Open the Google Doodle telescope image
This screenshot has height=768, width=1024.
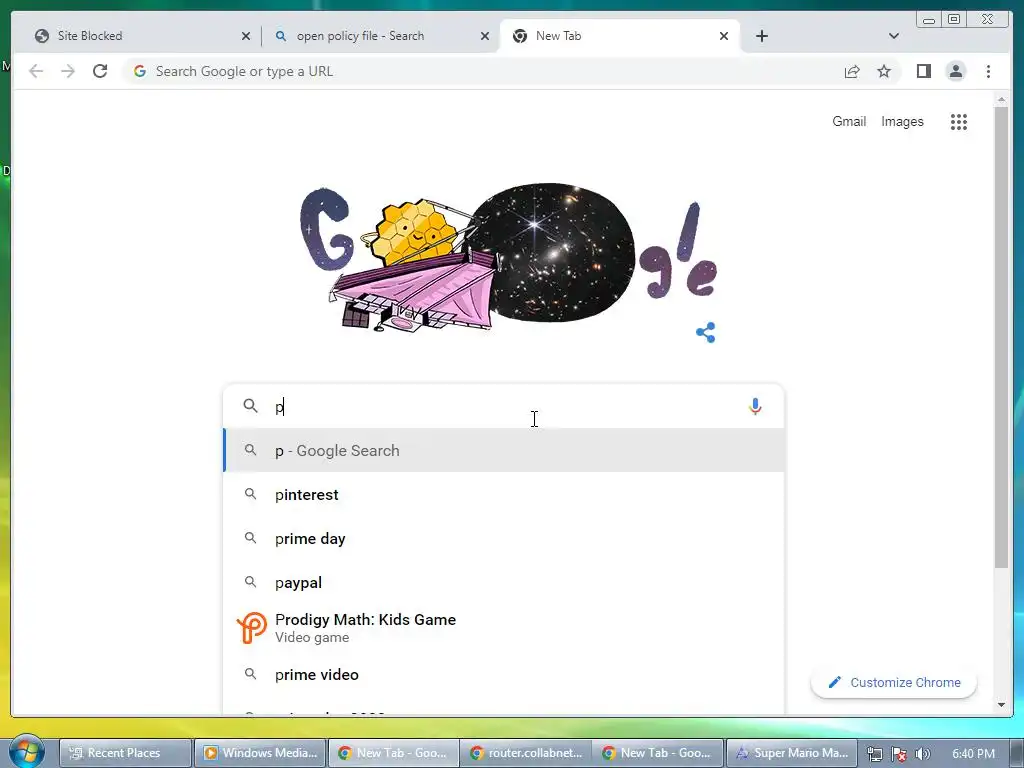pos(508,256)
